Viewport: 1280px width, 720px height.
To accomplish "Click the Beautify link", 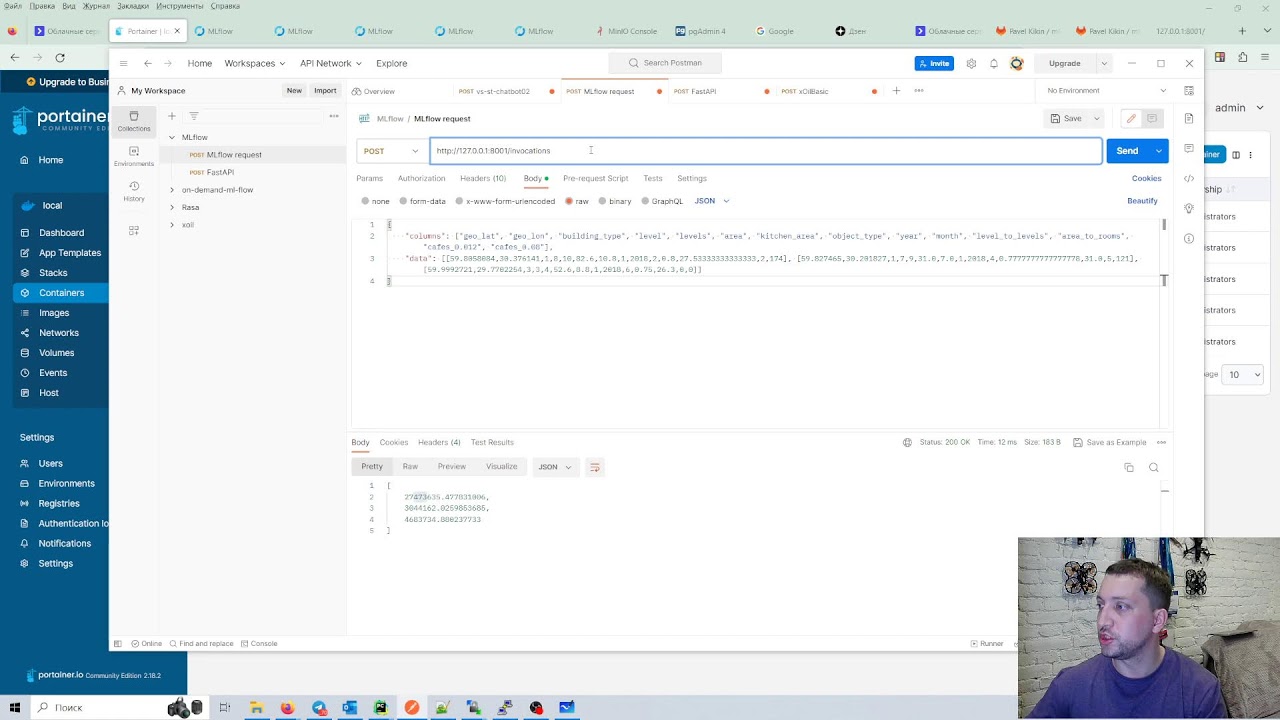I will (x=1142, y=201).
